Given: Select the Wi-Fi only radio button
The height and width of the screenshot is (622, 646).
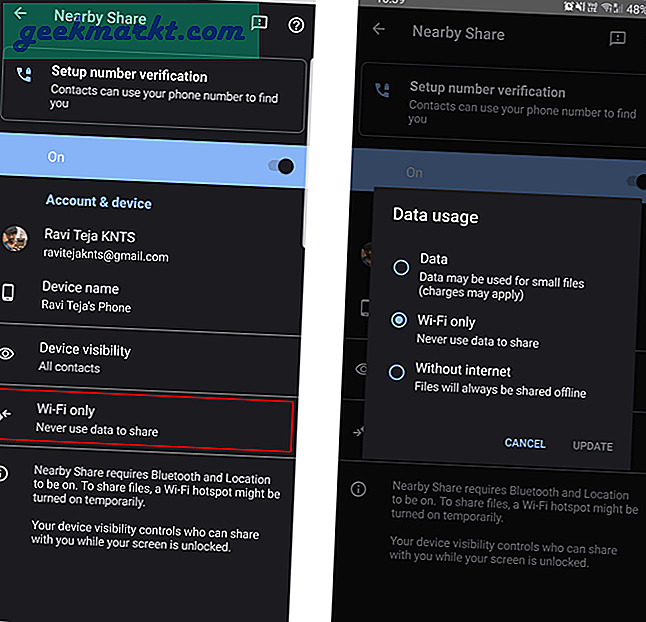Looking at the screenshot, I should (399, 321).
